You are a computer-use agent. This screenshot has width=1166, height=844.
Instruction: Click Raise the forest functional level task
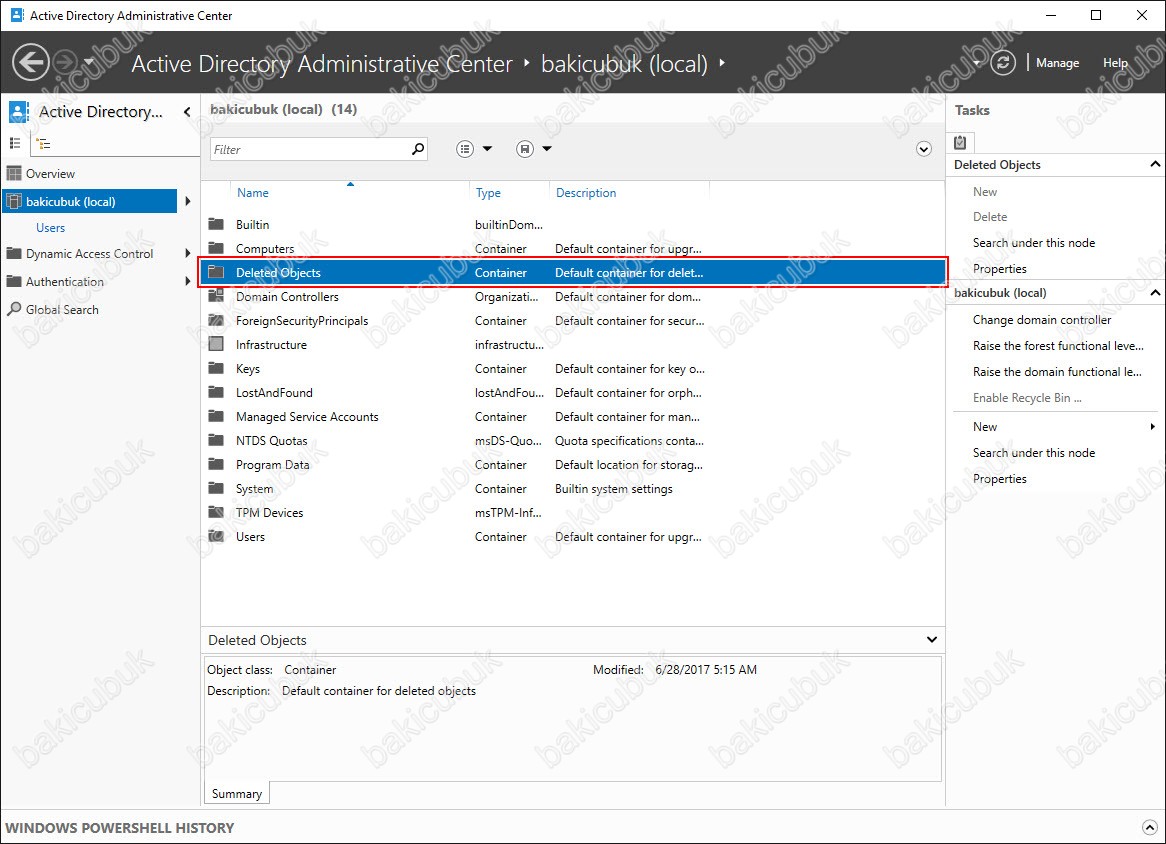pos(1058,346)
